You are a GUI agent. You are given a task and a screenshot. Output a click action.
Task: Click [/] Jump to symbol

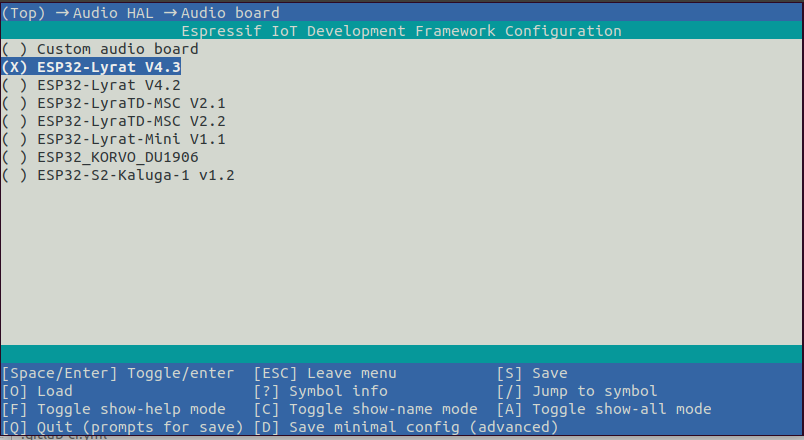click(577, 391)
